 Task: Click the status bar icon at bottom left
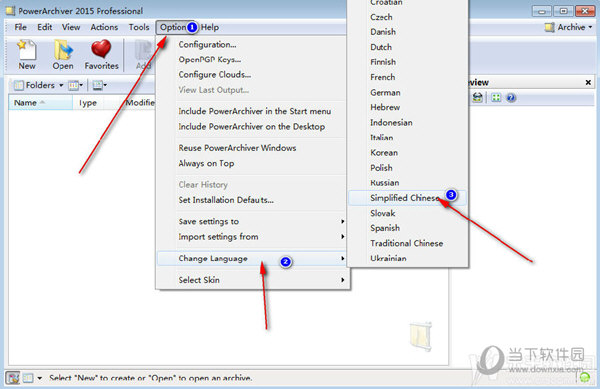[13, 378]
